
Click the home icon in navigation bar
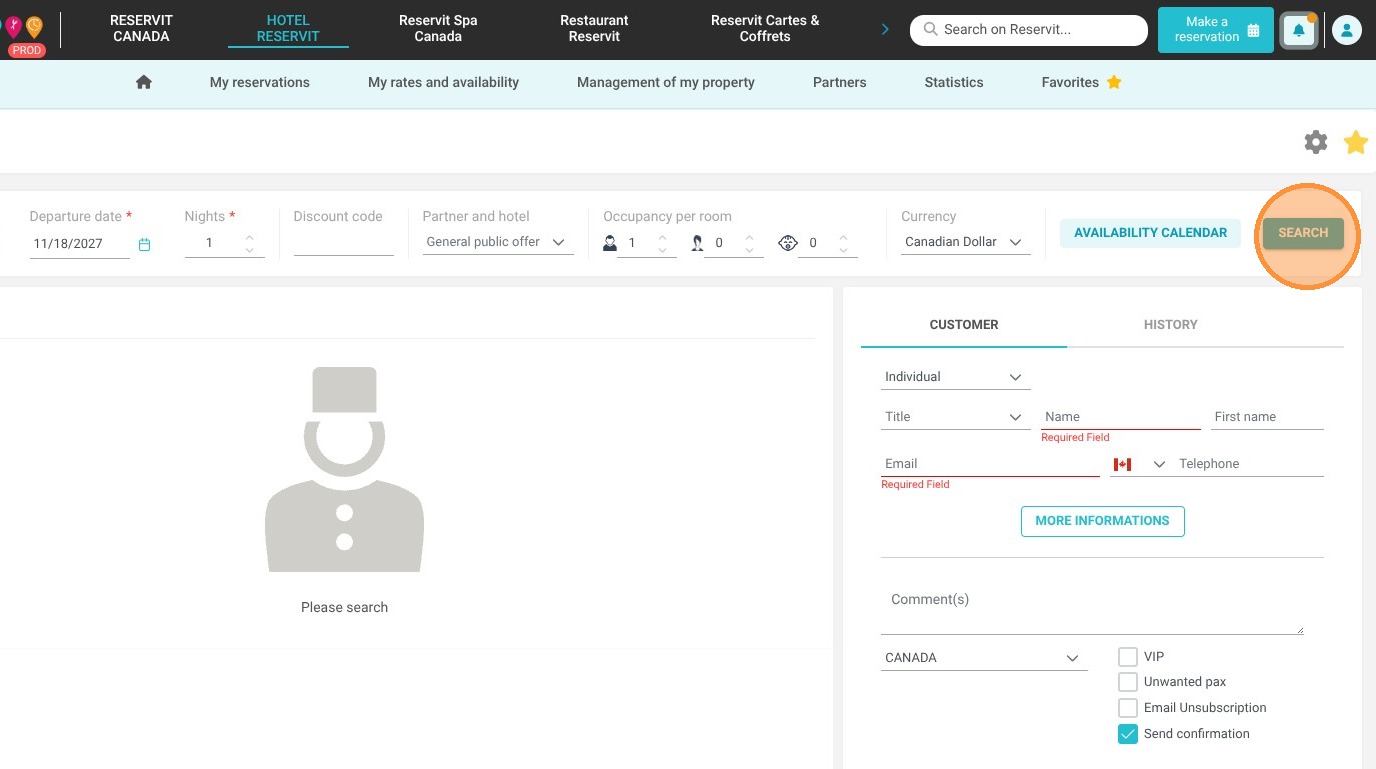coord(144,82)
